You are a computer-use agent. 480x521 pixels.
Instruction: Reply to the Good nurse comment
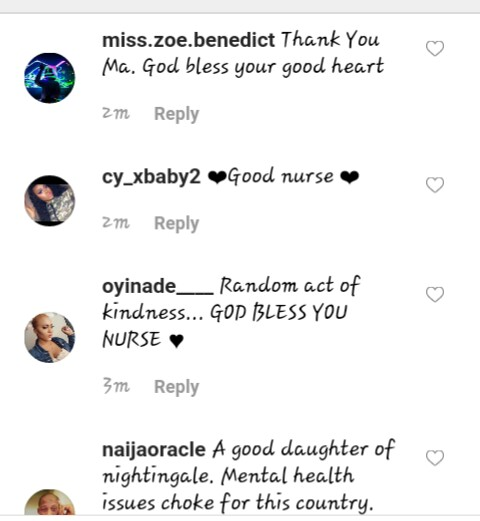pos(176,224)
